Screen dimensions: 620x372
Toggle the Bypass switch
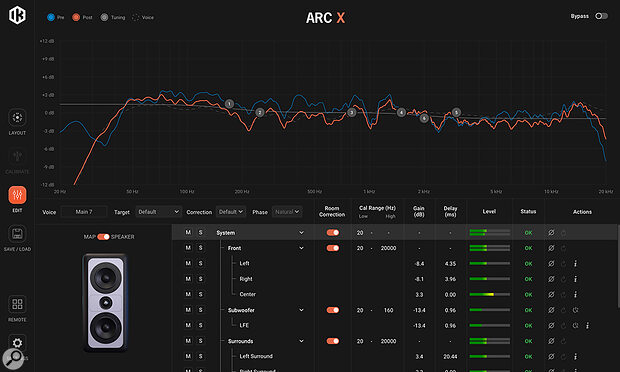[x=601, y=16]
